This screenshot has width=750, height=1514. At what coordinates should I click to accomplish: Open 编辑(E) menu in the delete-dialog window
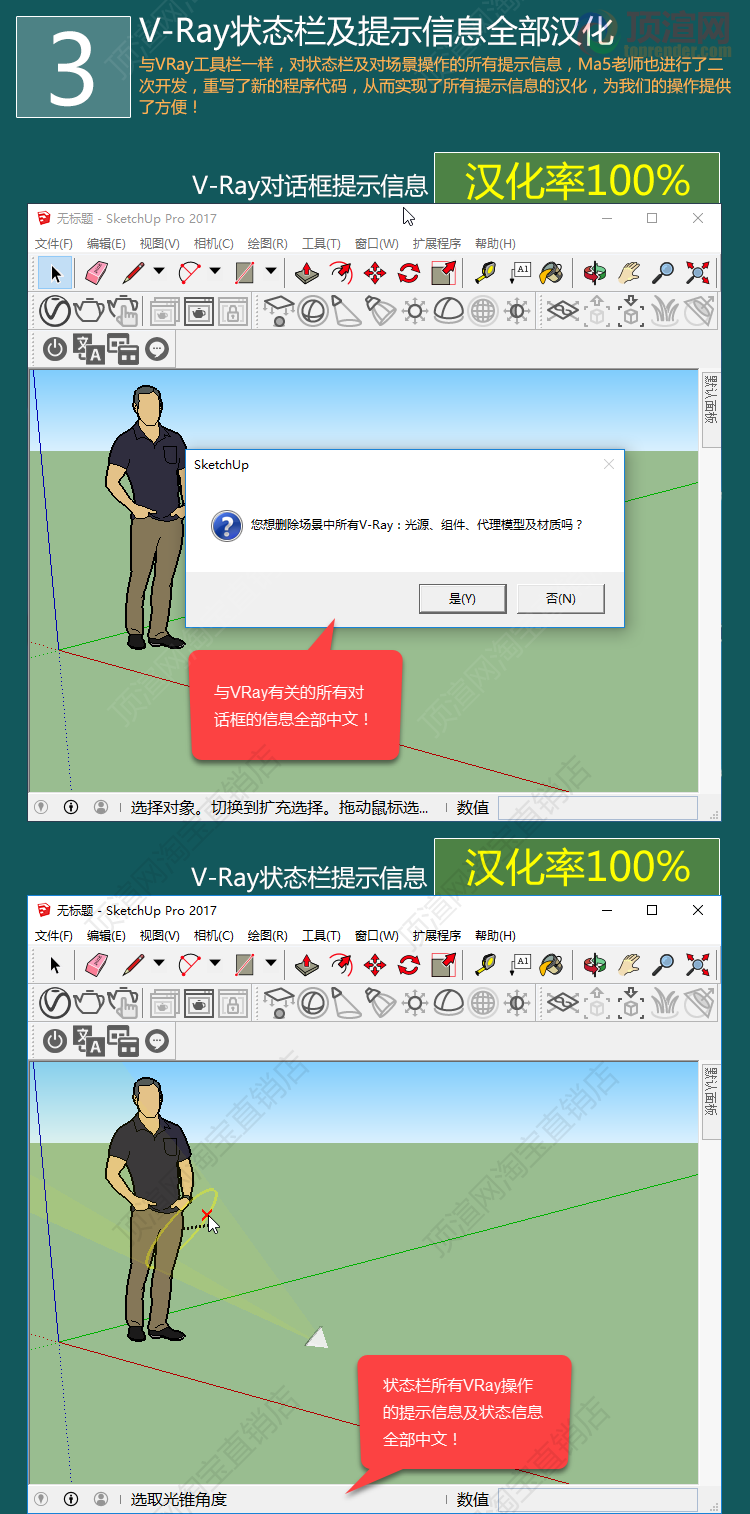[106, 243]
